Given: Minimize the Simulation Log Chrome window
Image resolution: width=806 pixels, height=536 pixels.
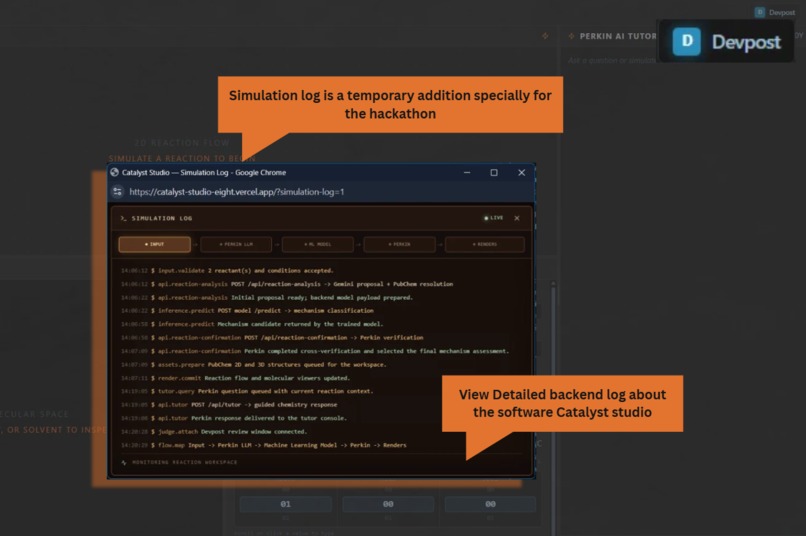Looking at the screenshot, I should click(467, 173).
